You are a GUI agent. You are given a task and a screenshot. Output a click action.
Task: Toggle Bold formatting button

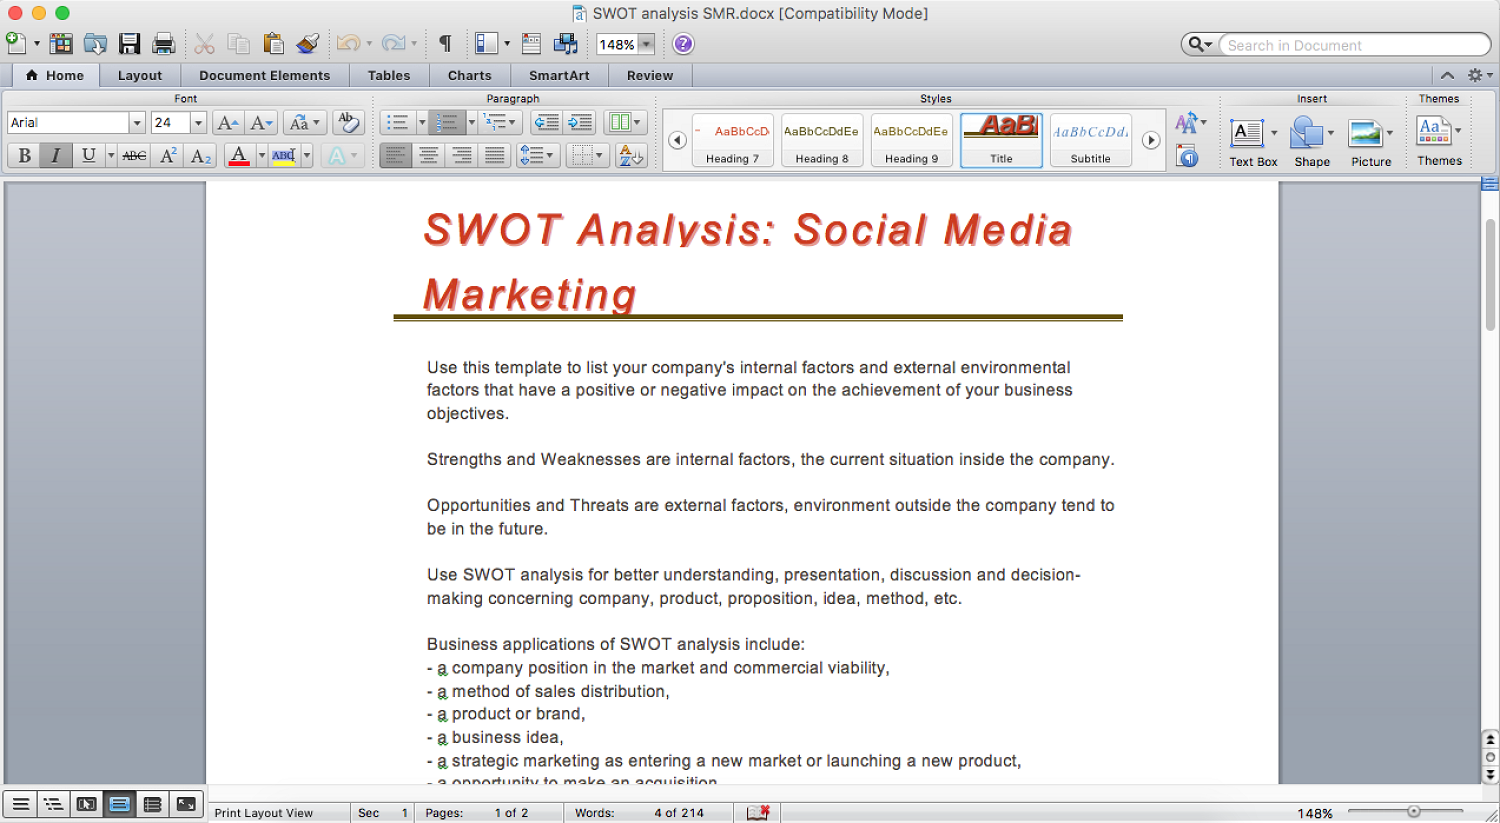coord(24,156)
